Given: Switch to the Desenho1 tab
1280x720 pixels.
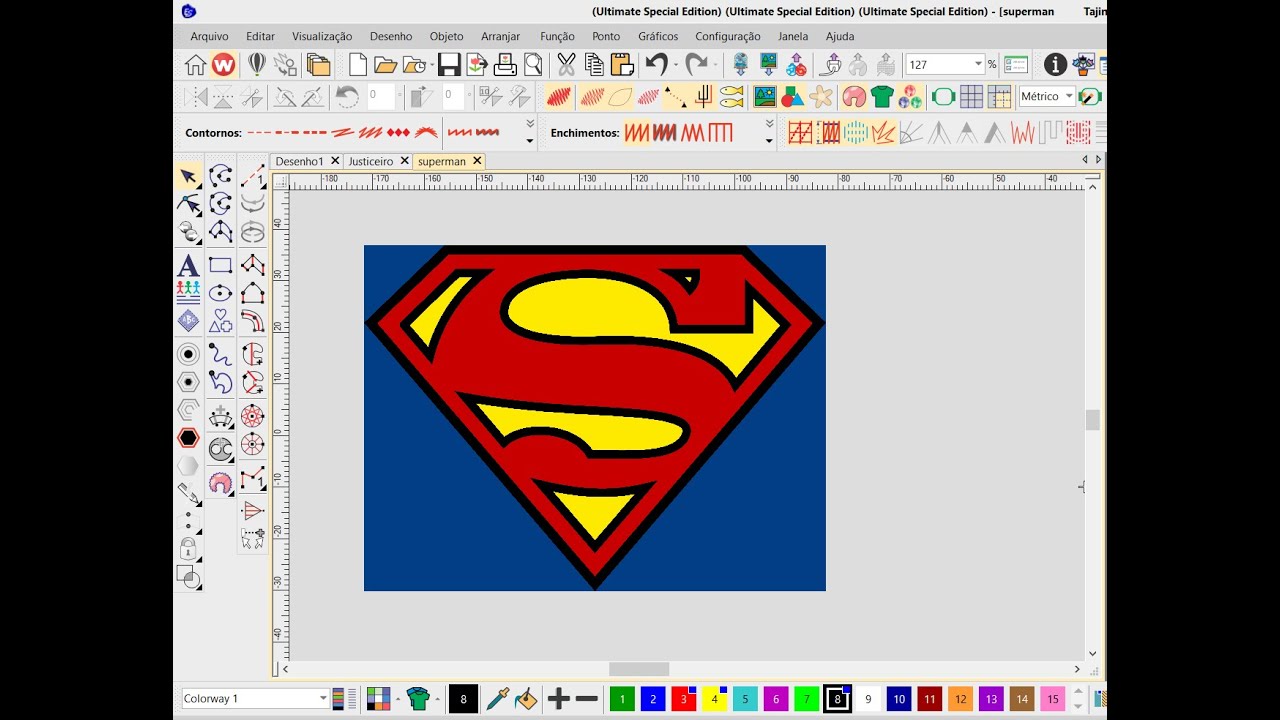Looking at the screenshot, I should 300,161.
